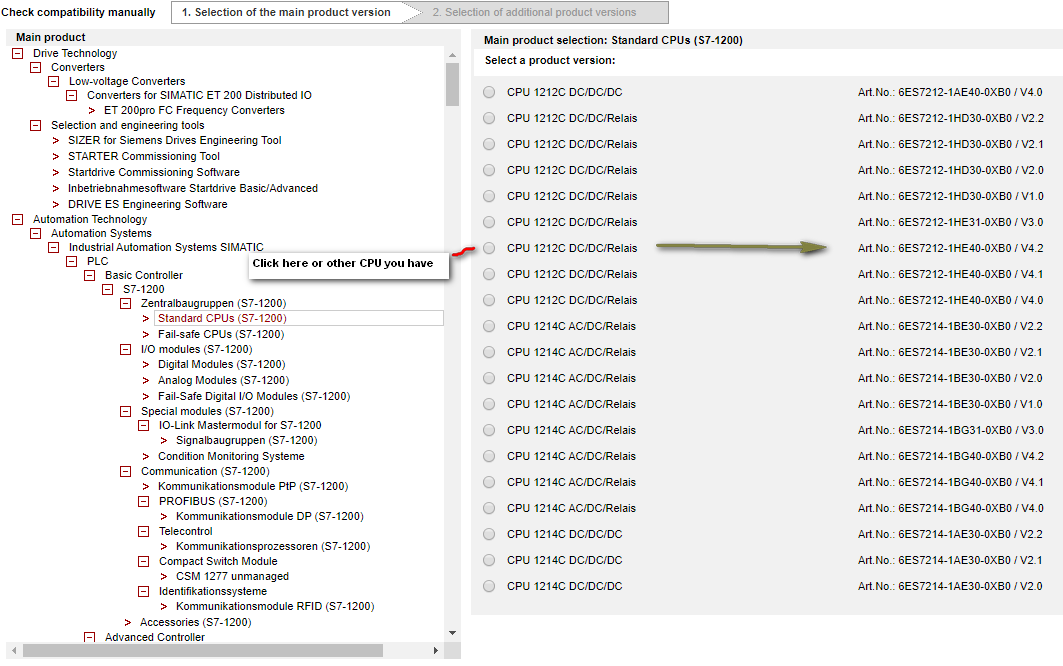Click arrow icon beside CSM 1277 unmanaged
The image size is (1063, 666).
[x=163, y=576]
